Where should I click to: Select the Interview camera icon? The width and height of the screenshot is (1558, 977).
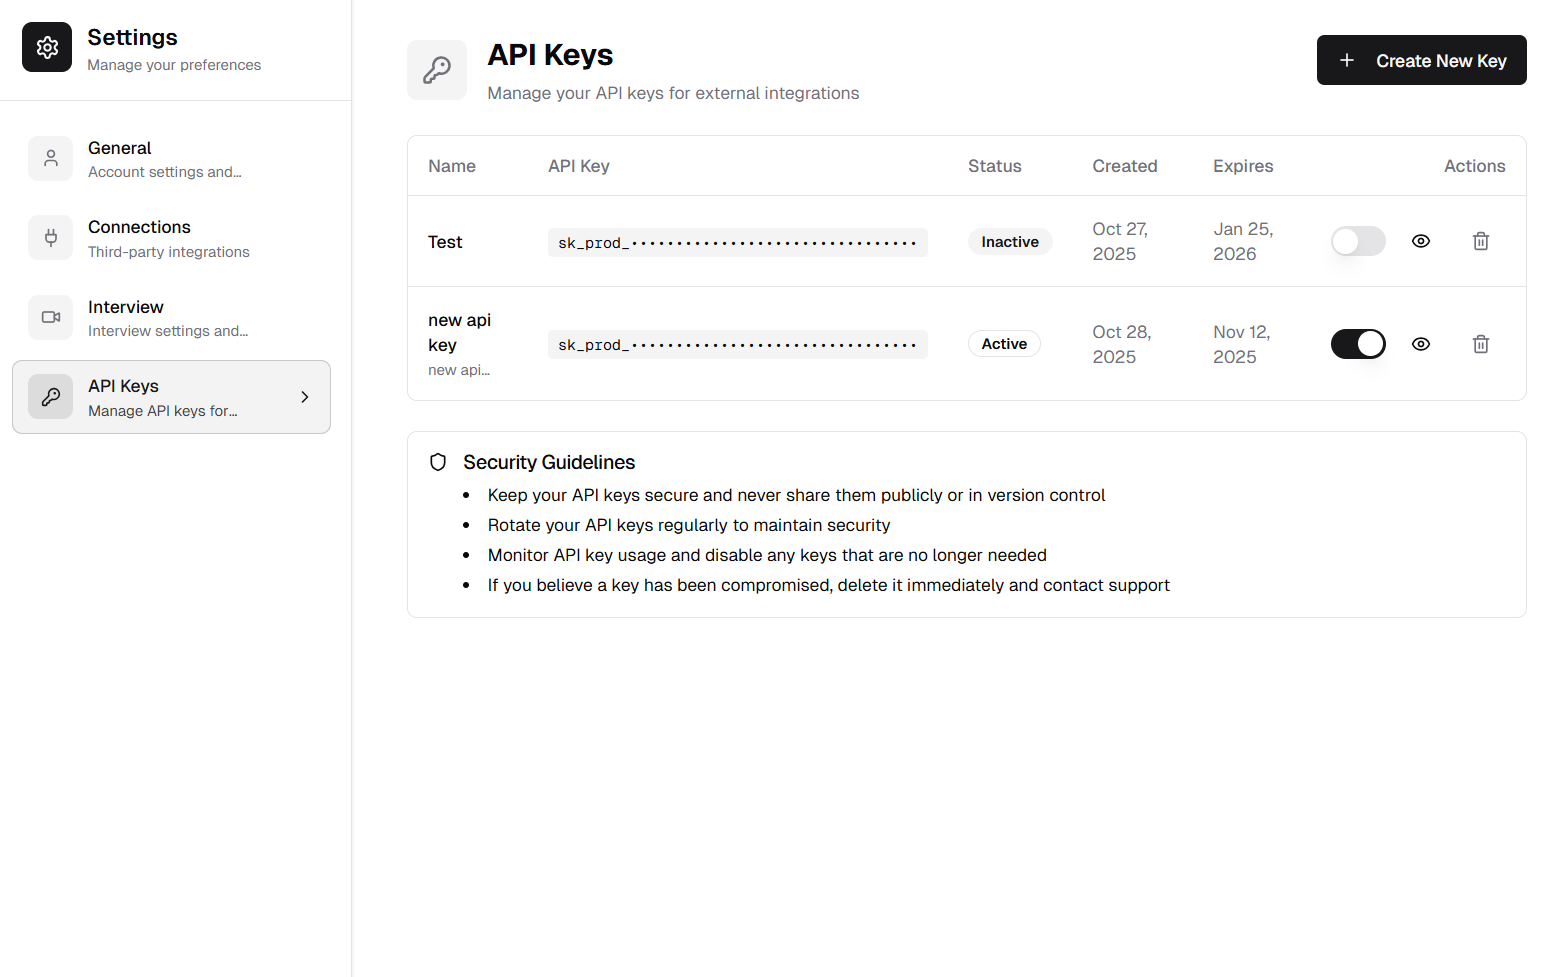(x=51, y=317)
